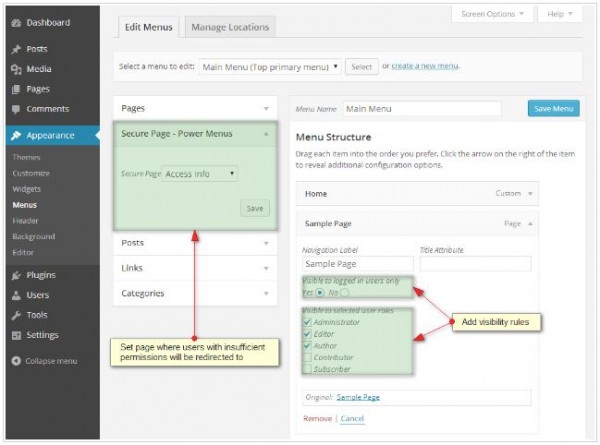Check the Subscriber role checkbox
Screen dimensions: 600x445
point(307,367)
